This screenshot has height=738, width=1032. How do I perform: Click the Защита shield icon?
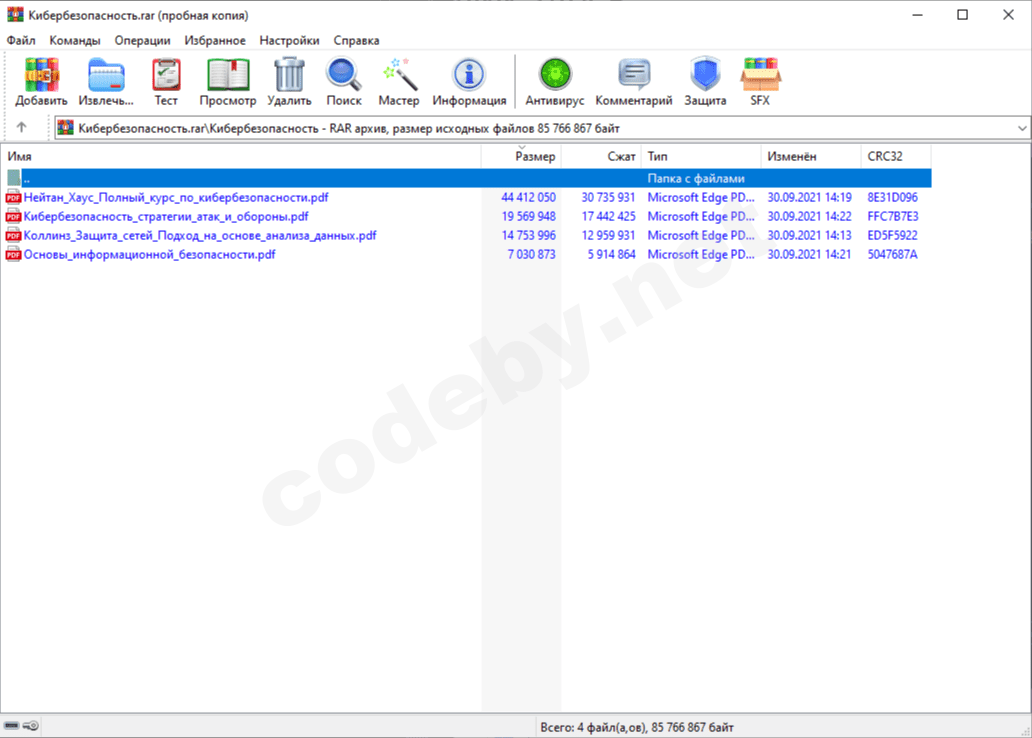pyautogui.click(x=705, y=82)
